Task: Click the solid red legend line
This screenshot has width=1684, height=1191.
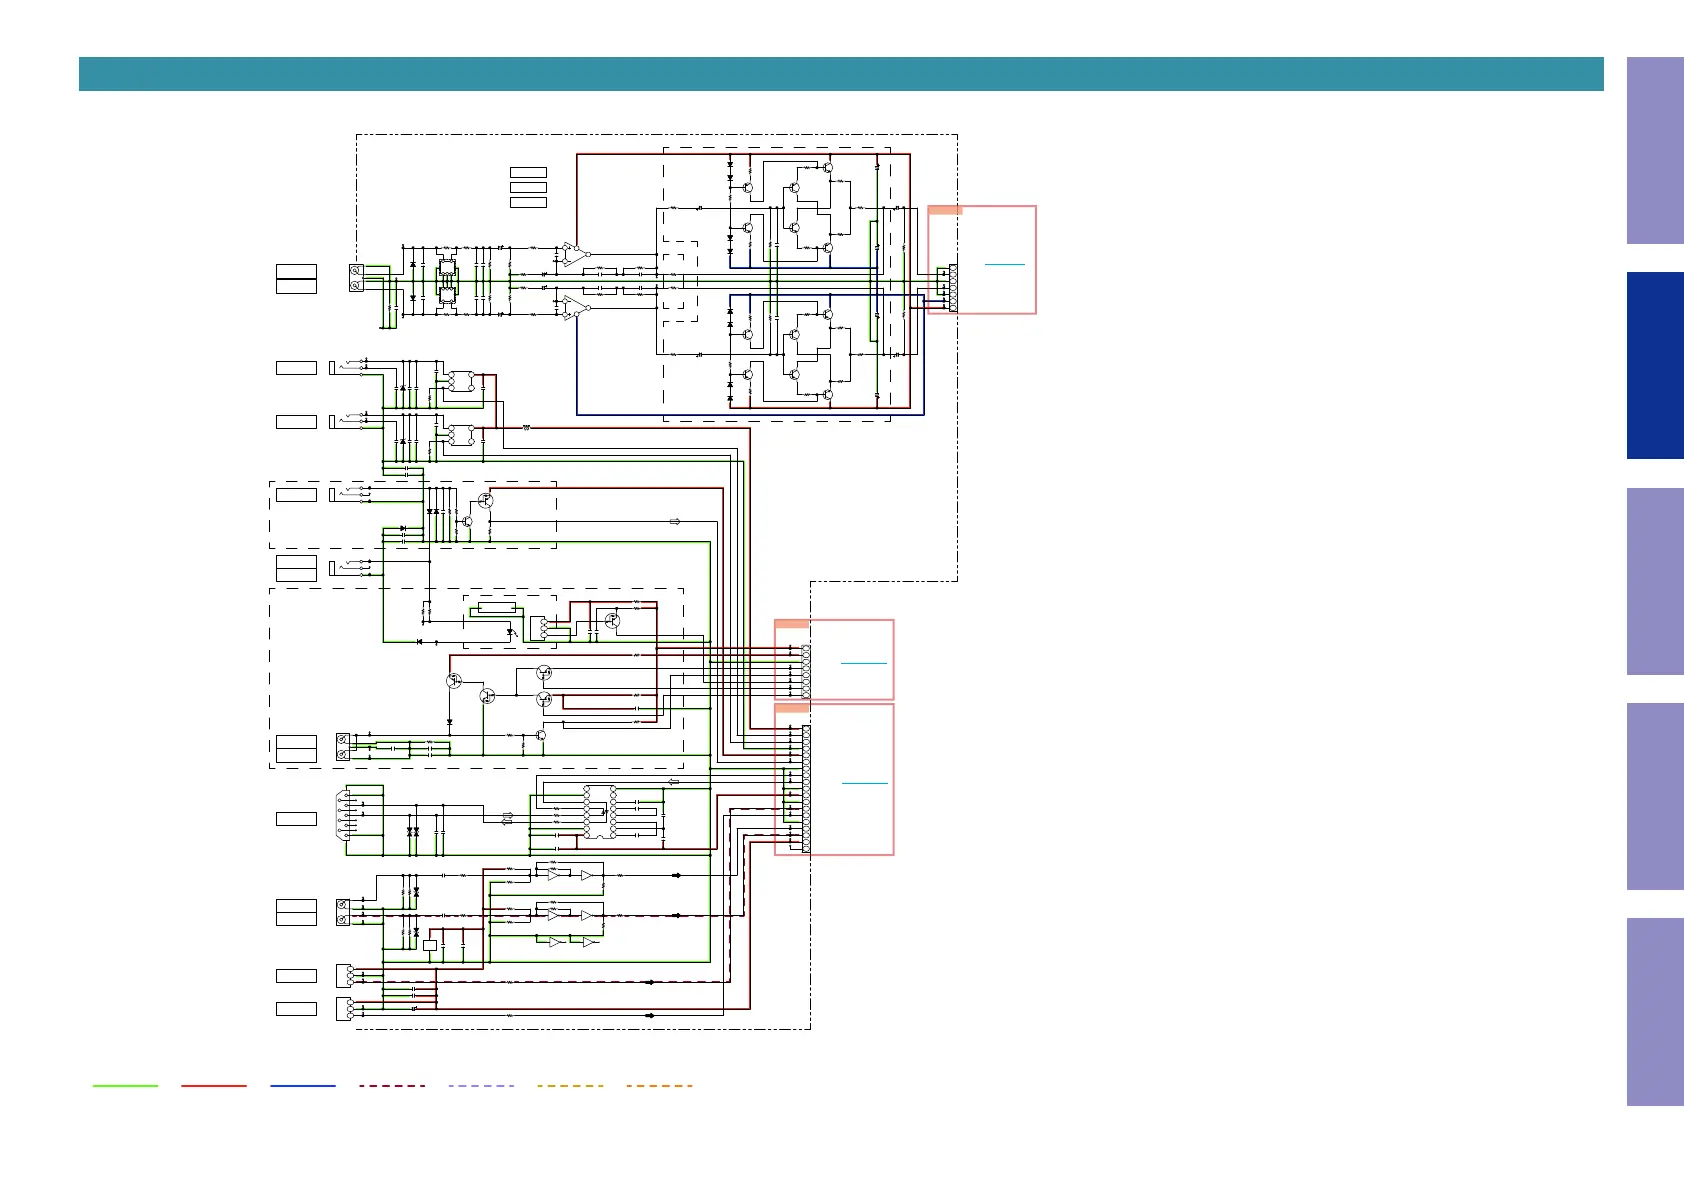Action: click(x=213, y=1085)
